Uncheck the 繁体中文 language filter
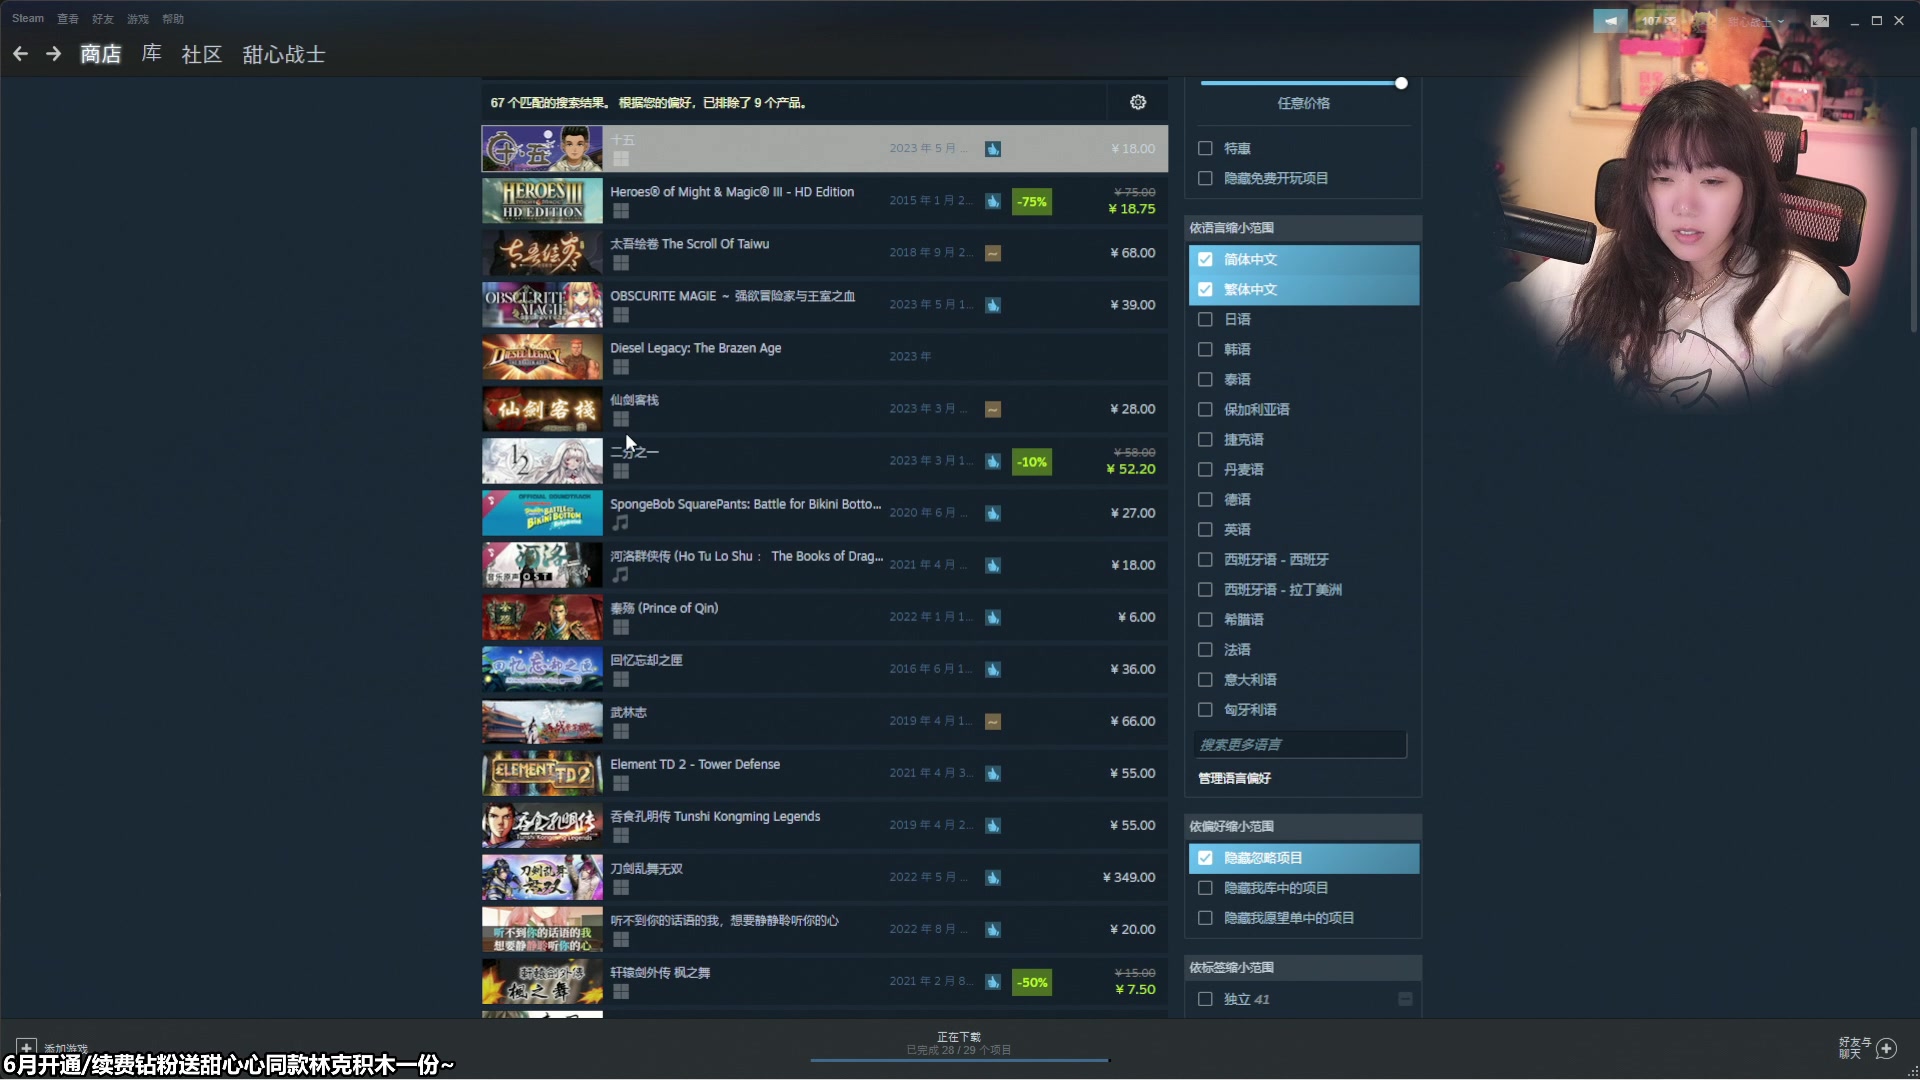The image size is (1920, 1080). (1205, 289)
